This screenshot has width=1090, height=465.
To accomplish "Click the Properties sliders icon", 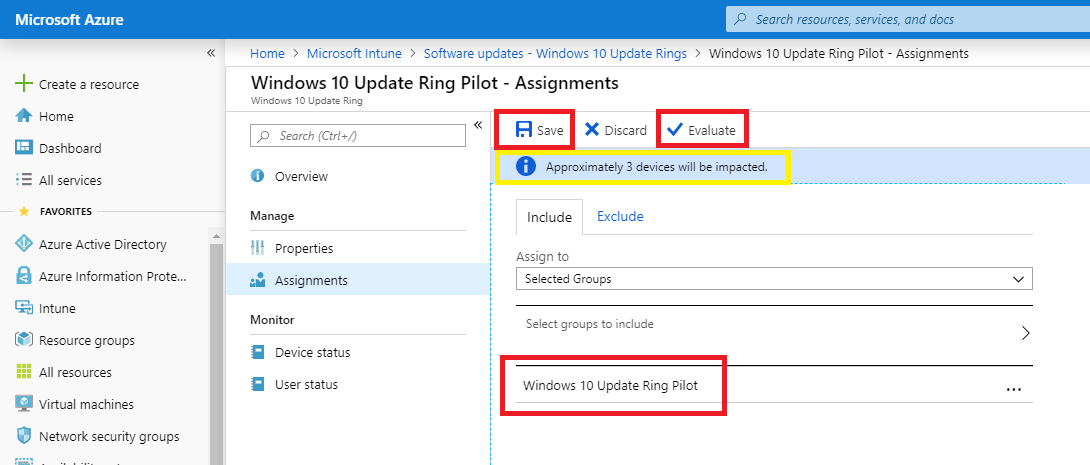I will pos(257,248).
